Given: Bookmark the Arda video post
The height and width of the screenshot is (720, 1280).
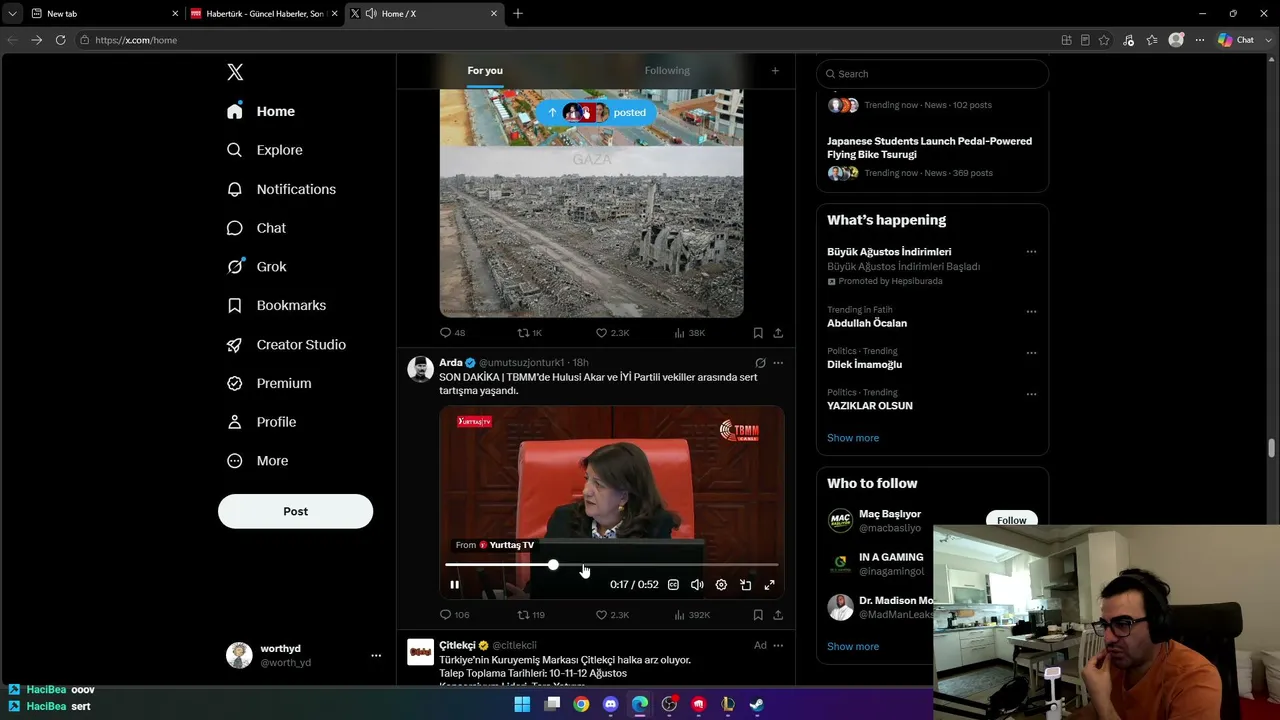Looking at the screenshot, I should 758,615.
